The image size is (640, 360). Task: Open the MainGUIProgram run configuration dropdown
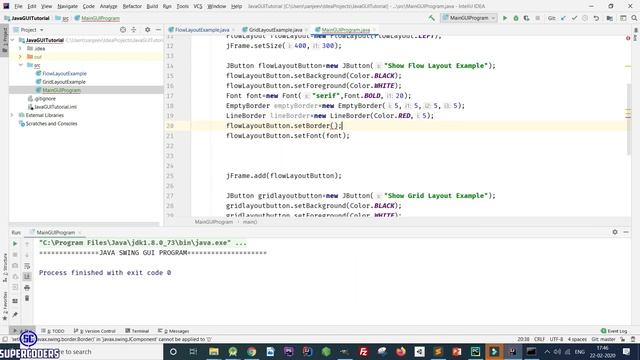pos(469,18)
